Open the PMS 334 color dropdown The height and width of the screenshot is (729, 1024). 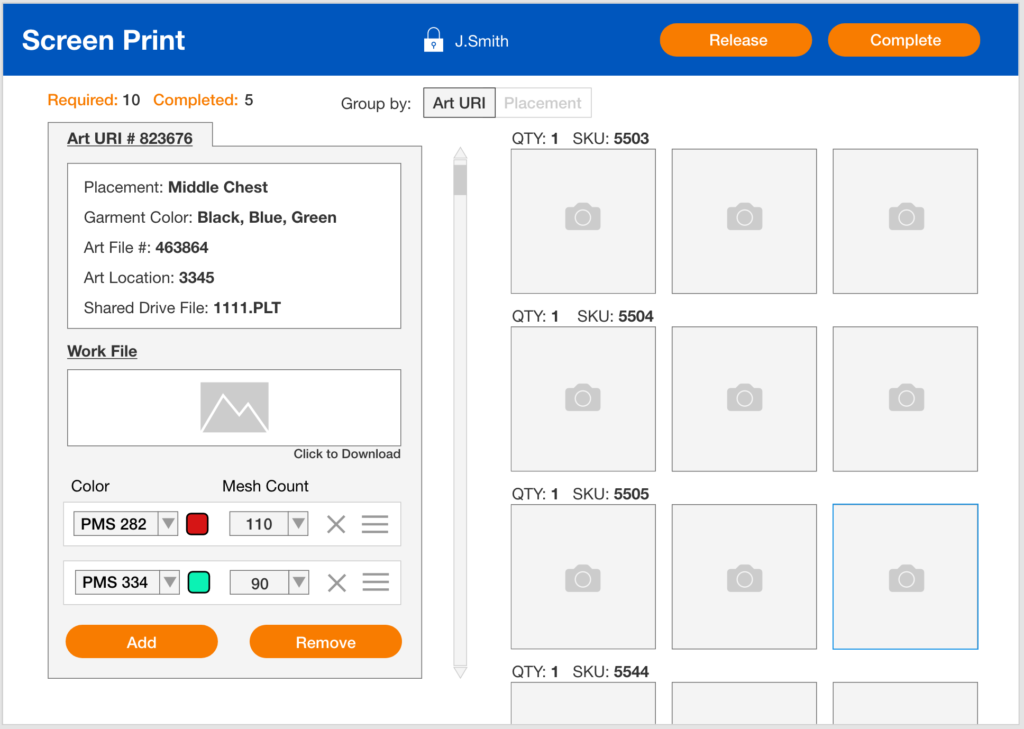tap(169, 583)
